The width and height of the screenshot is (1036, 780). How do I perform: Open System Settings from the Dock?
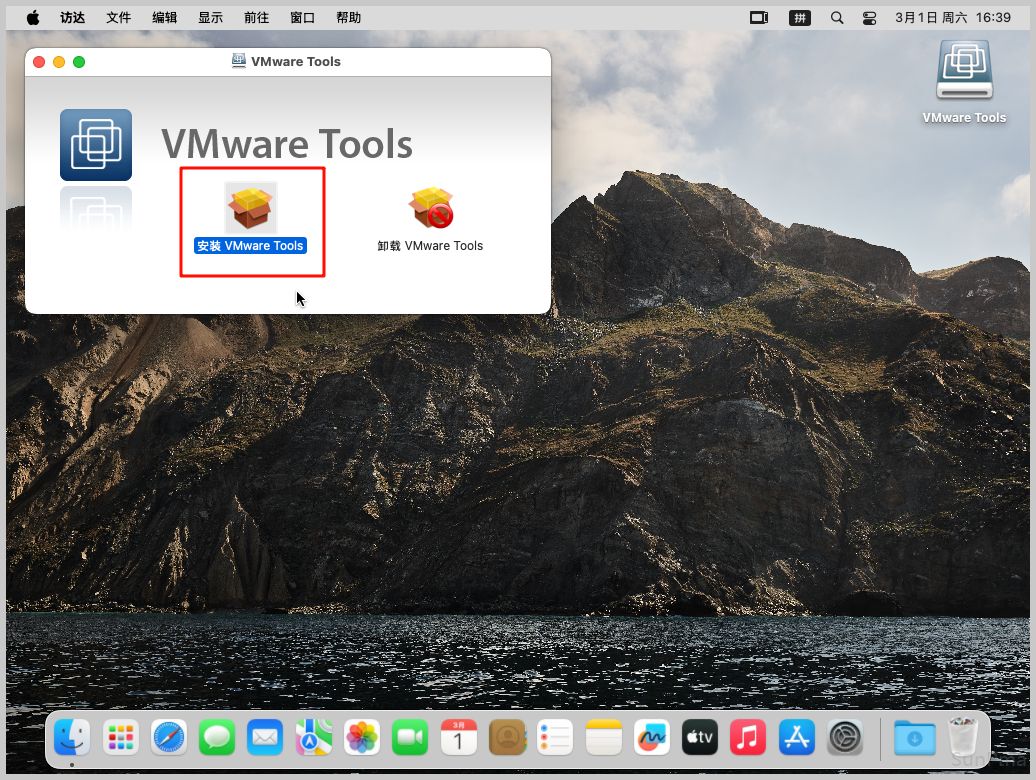[845, 739]
